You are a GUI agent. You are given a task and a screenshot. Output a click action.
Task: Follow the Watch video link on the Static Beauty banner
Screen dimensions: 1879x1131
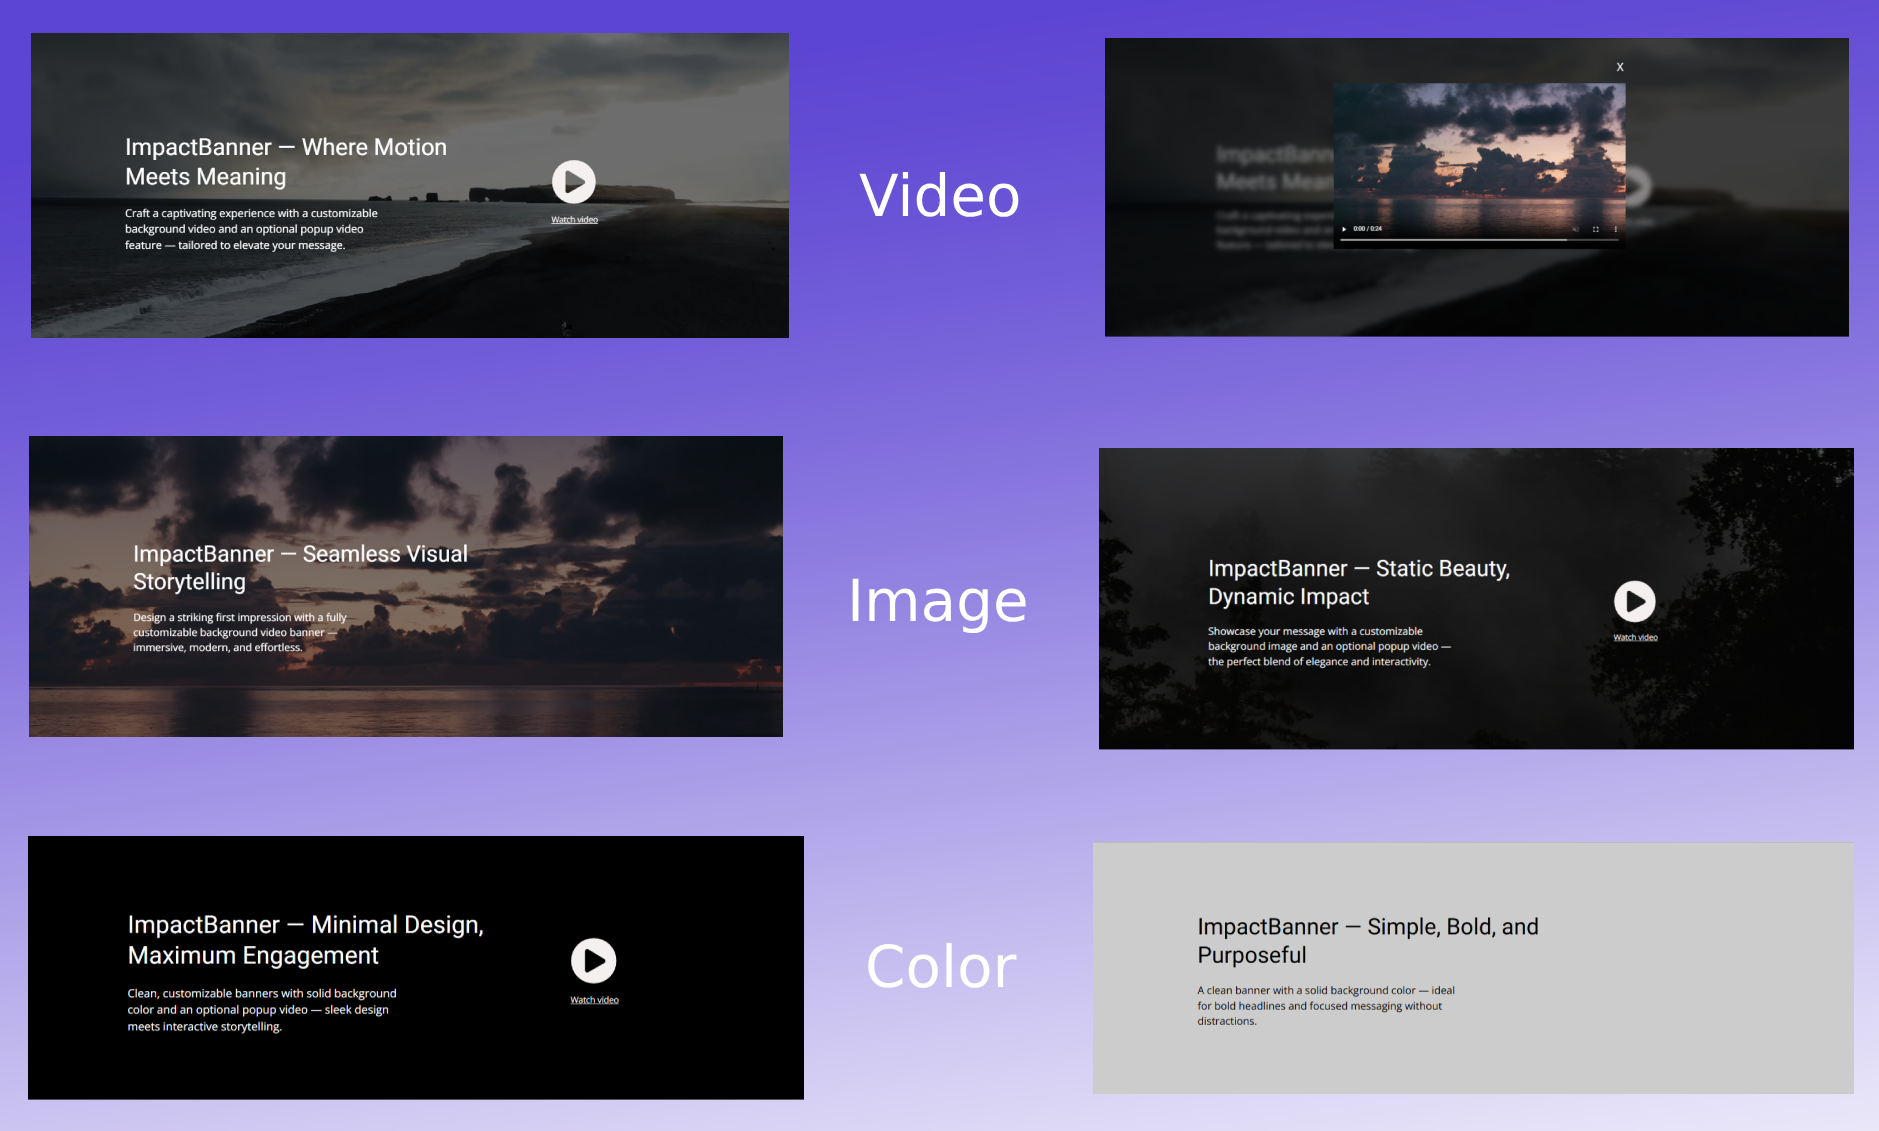point(1635,638)
